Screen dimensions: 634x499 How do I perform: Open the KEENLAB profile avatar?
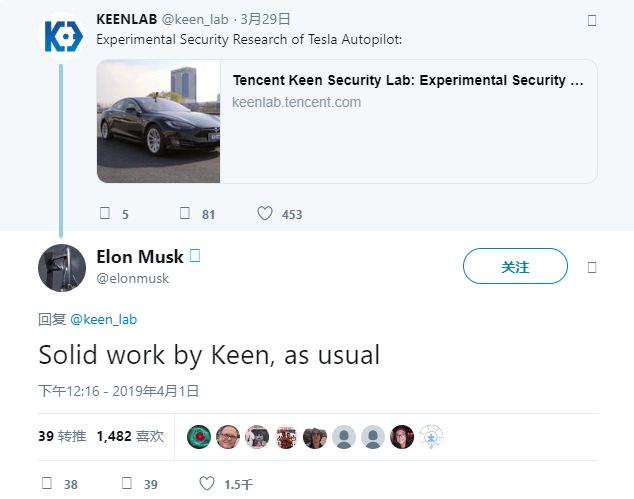[62, 36]
